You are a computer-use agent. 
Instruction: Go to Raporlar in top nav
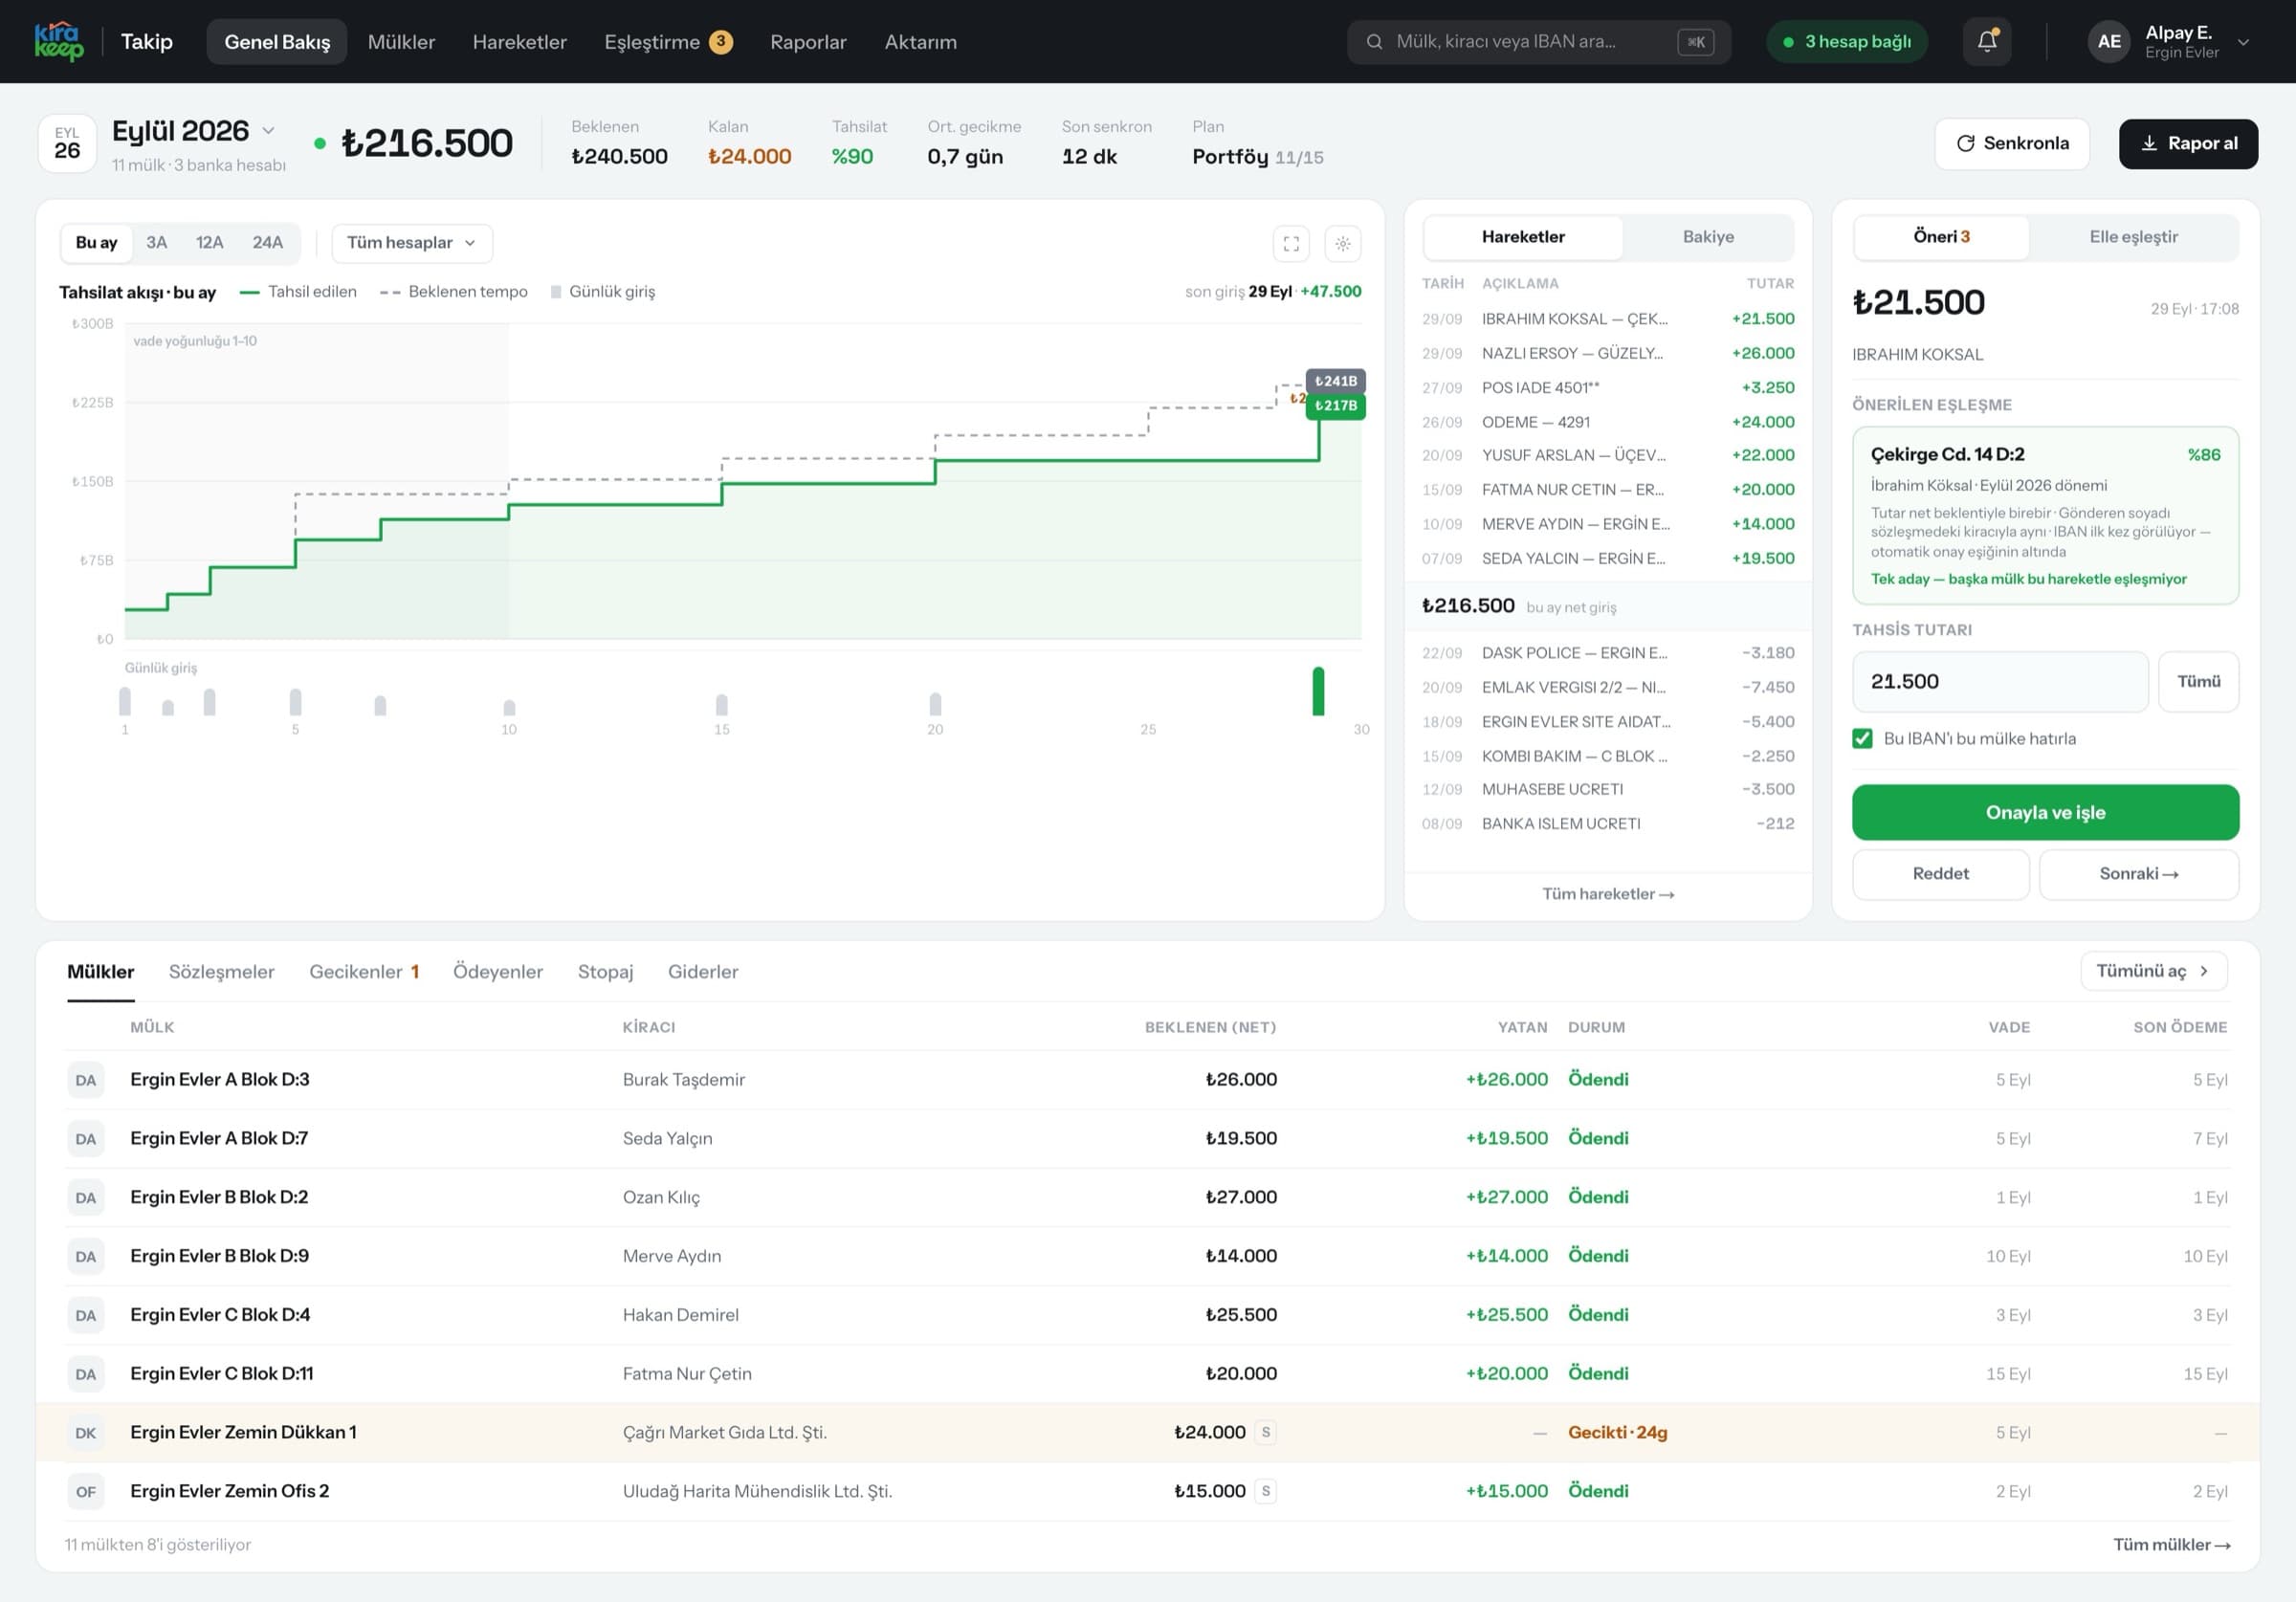[808, 41]
